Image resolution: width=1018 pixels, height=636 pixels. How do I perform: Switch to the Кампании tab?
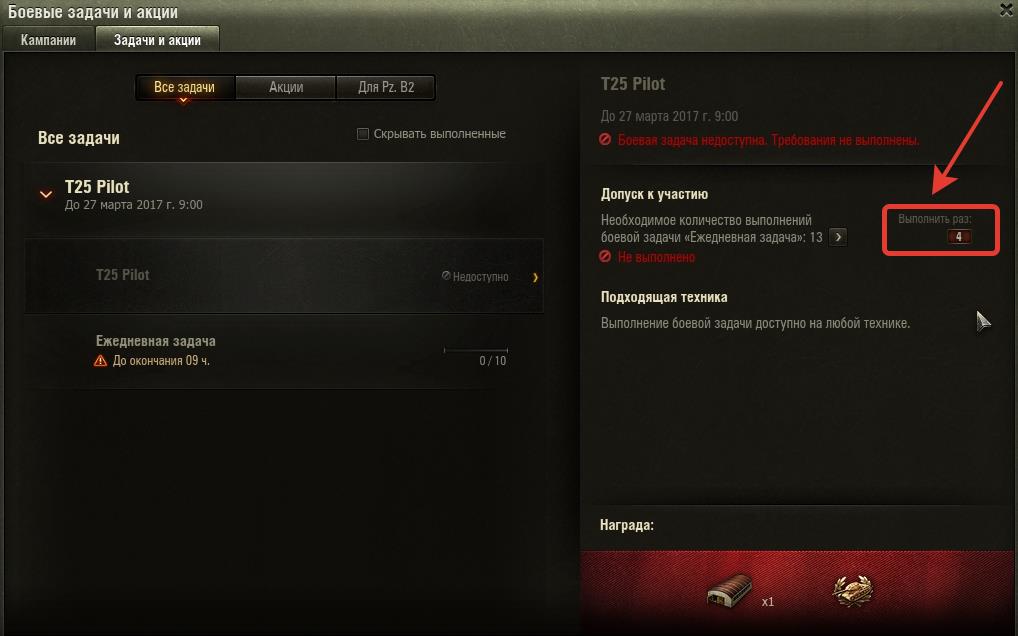pyautogui.click(x=48, y=40)
